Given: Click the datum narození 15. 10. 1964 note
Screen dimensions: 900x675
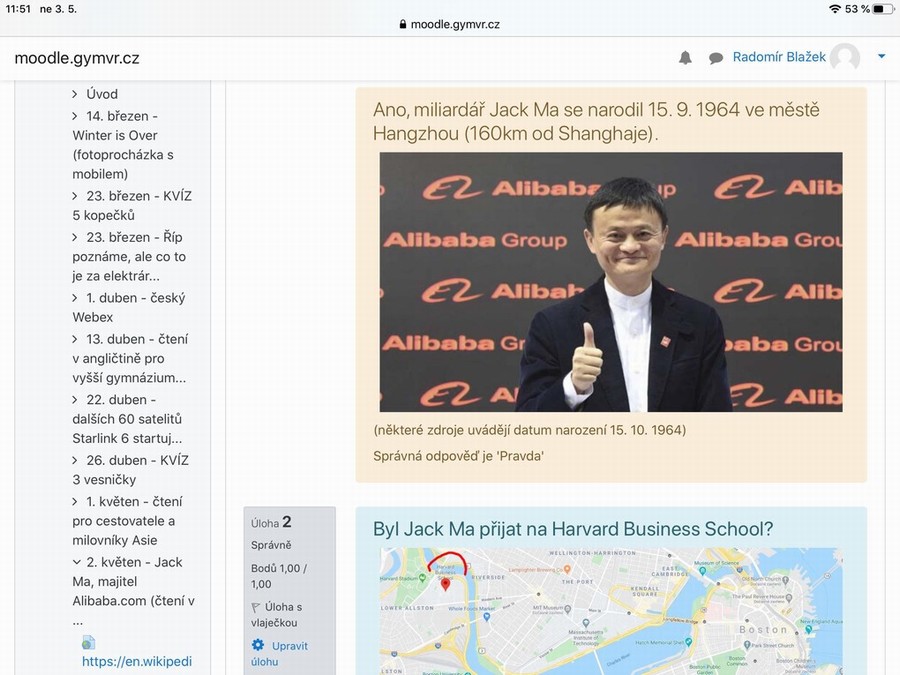Looking at the screenshot, I should [529, 430].
